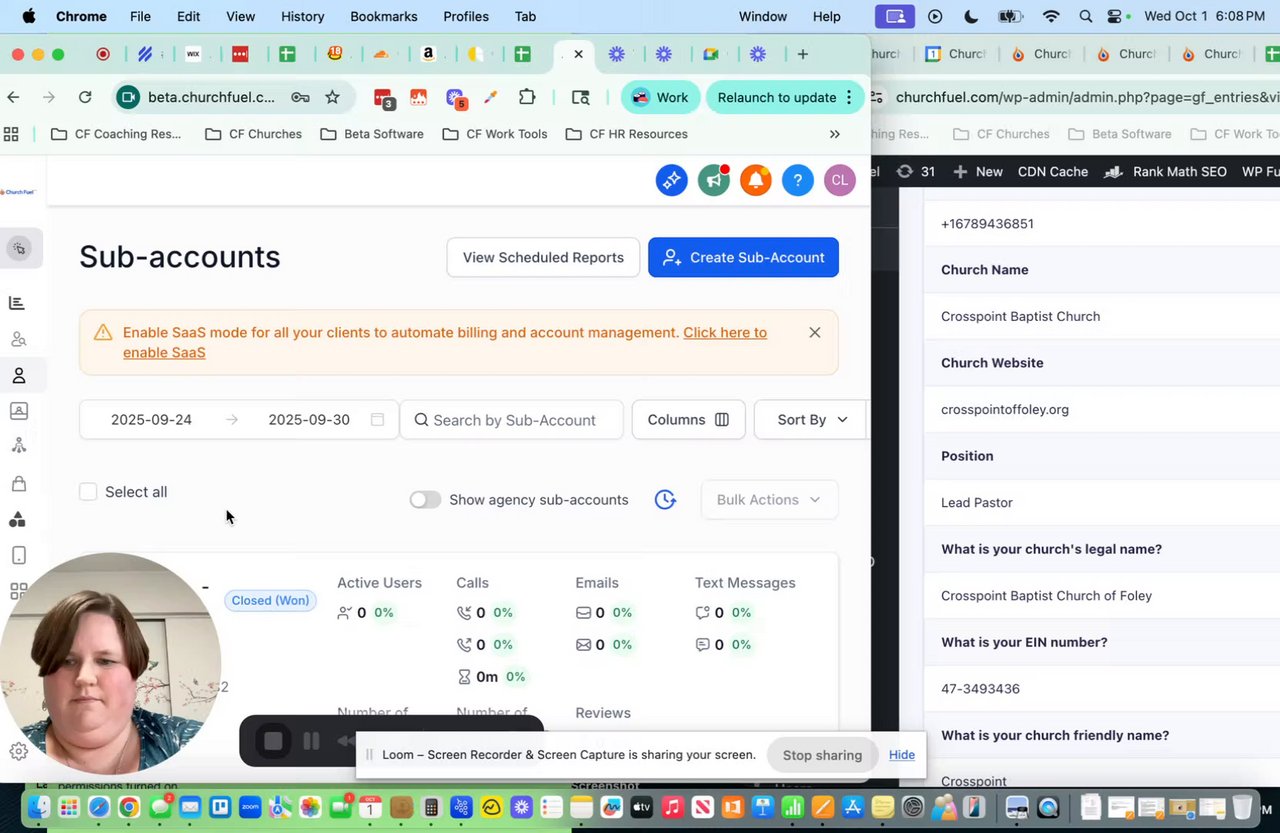Open the Bulk Actions dropdown
This screenshot has height=833, width=1280.
769,500
